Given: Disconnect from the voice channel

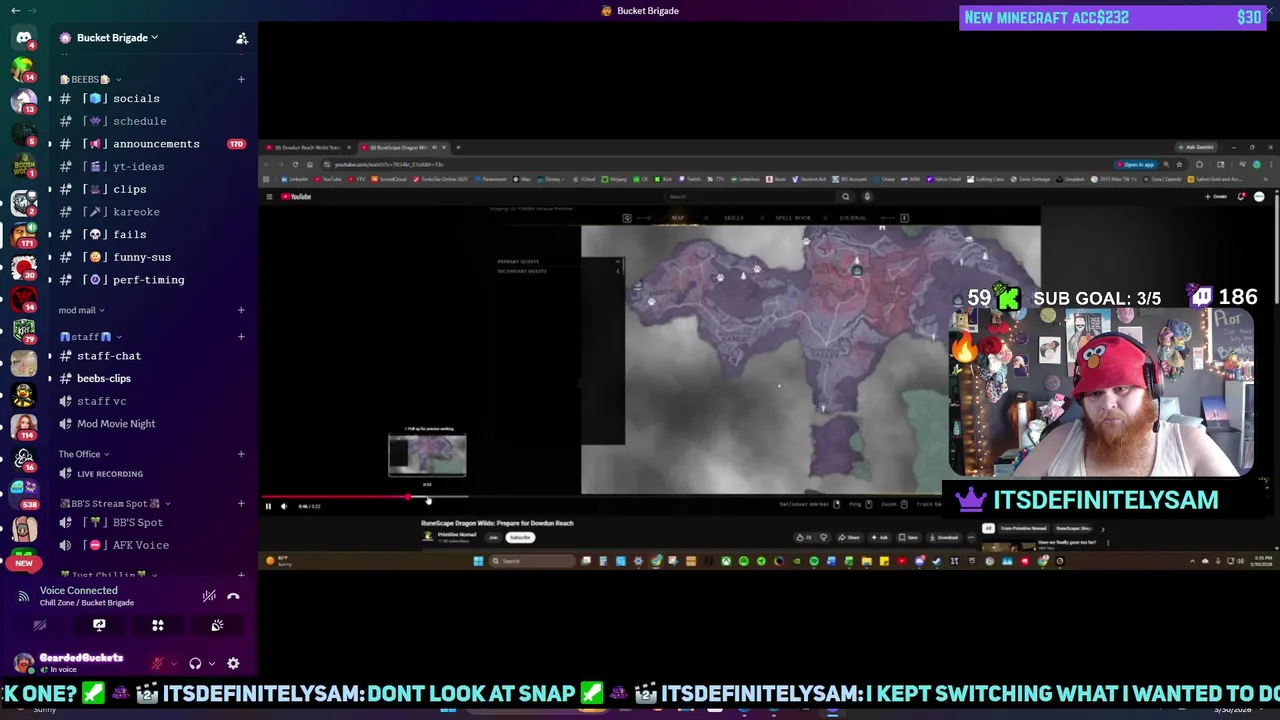Looking at the screenshot, I should tap(233, 596).
